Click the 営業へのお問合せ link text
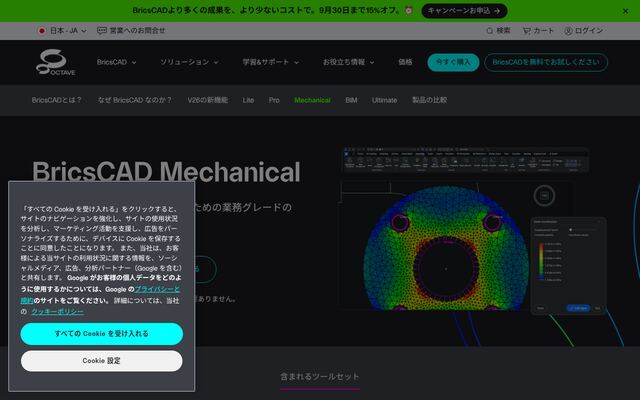 [x=138, y=31]
